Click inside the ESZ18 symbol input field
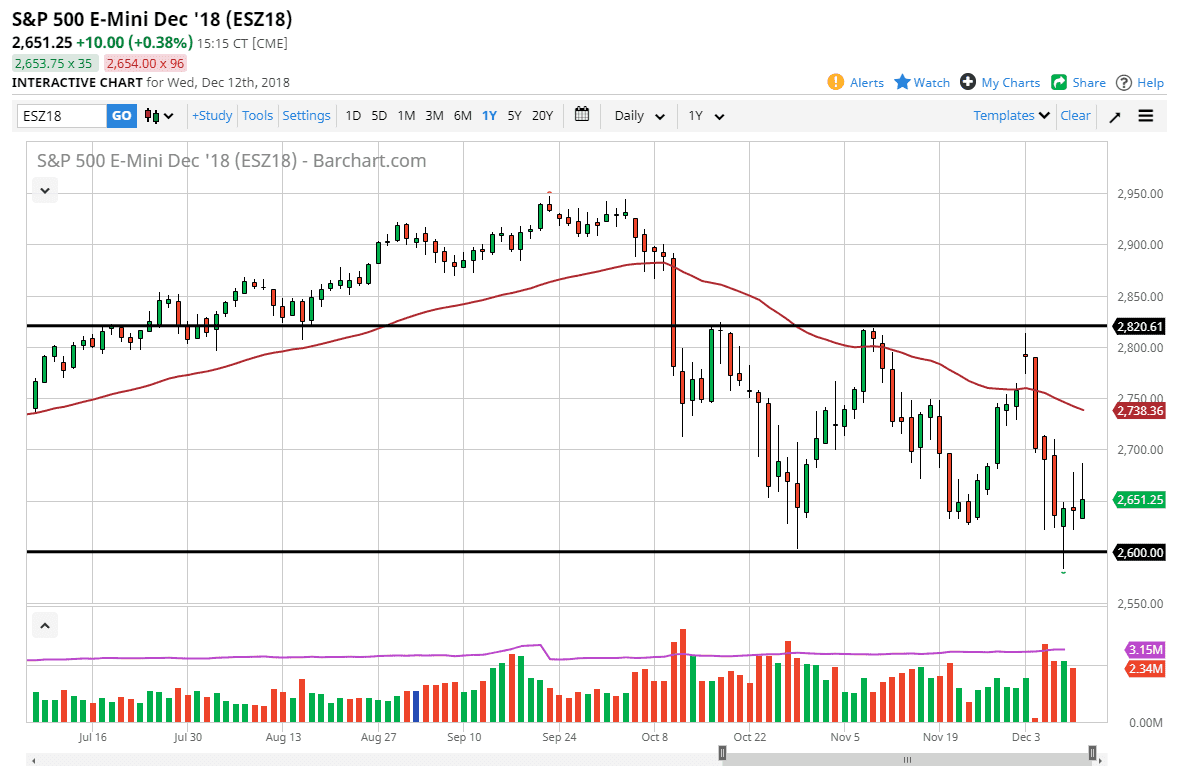This screenshot has height=766, width=1177. point(58,115)
